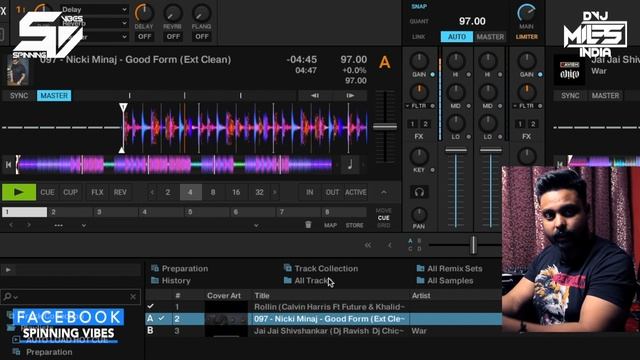Open the History favorite folder
Image resolution: width=640 pixels, height=360 pixels.
tap(171, 281)
